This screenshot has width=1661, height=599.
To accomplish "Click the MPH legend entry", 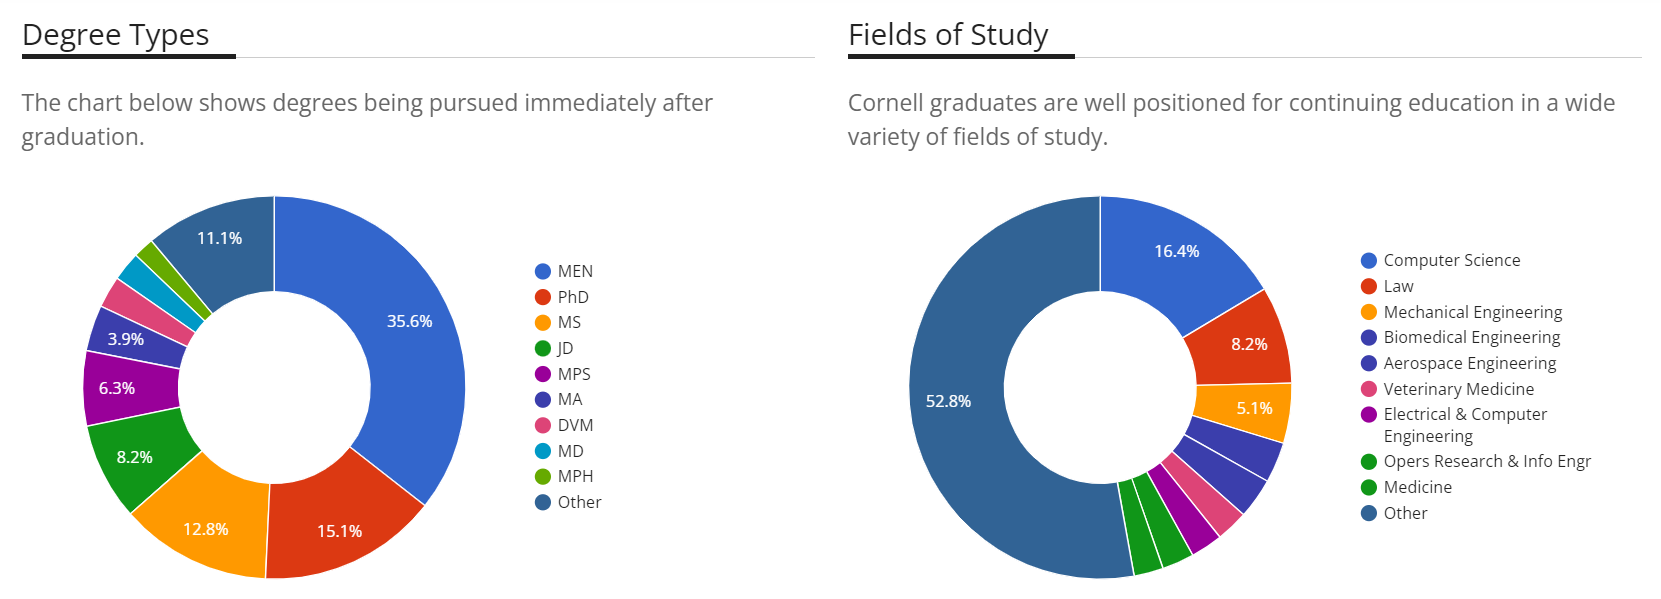I will (x=575, y=476).
